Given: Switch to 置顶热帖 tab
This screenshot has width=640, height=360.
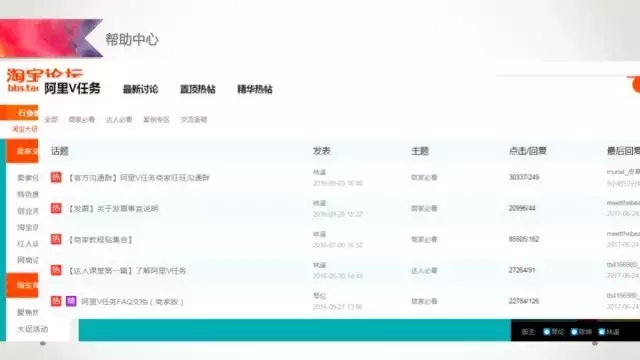Looking at the screenshot, I should pyautogui.click(x=198, y=89).
